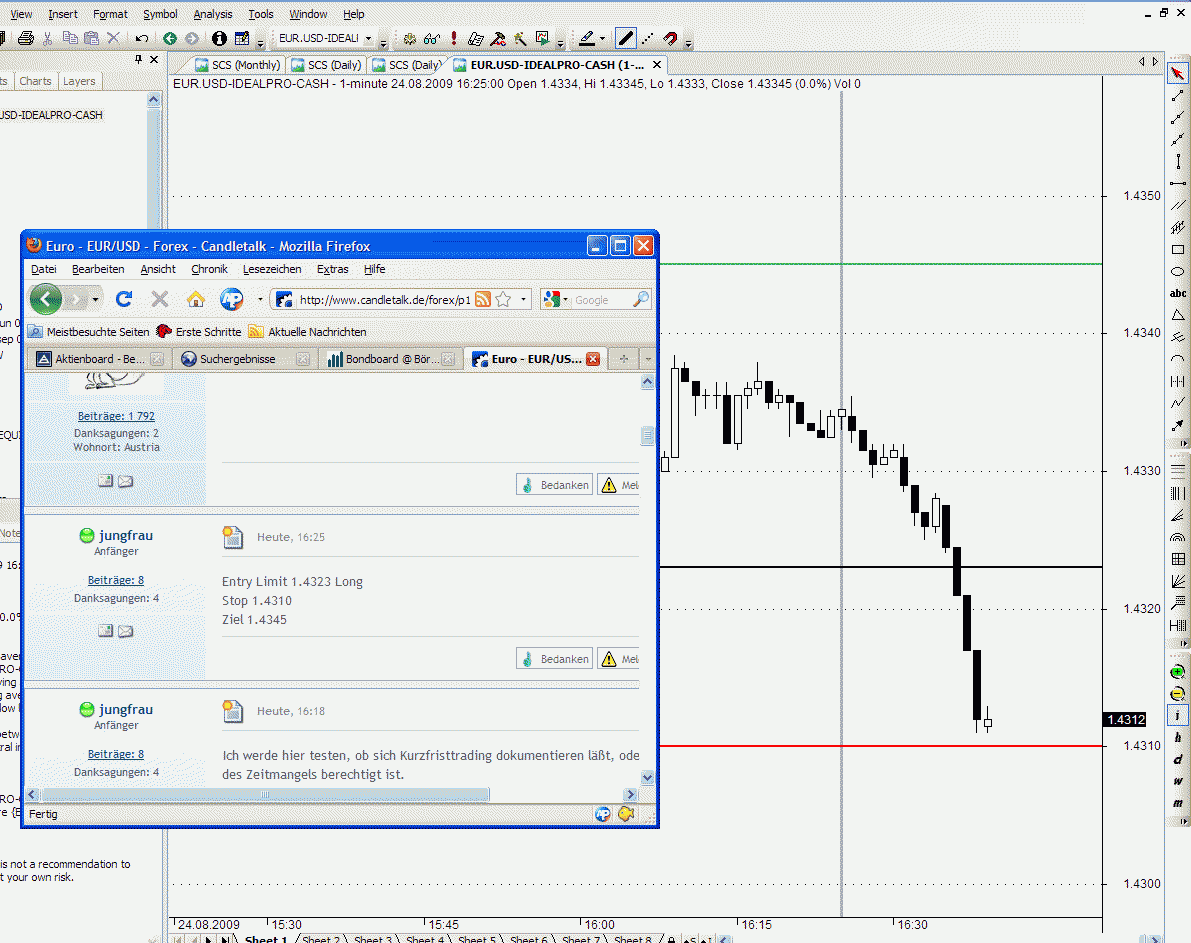Select the arrow pointer tool in drawing toolbar
Viewport: 1191px width, 943px height.
click(x=1177, y=74)
